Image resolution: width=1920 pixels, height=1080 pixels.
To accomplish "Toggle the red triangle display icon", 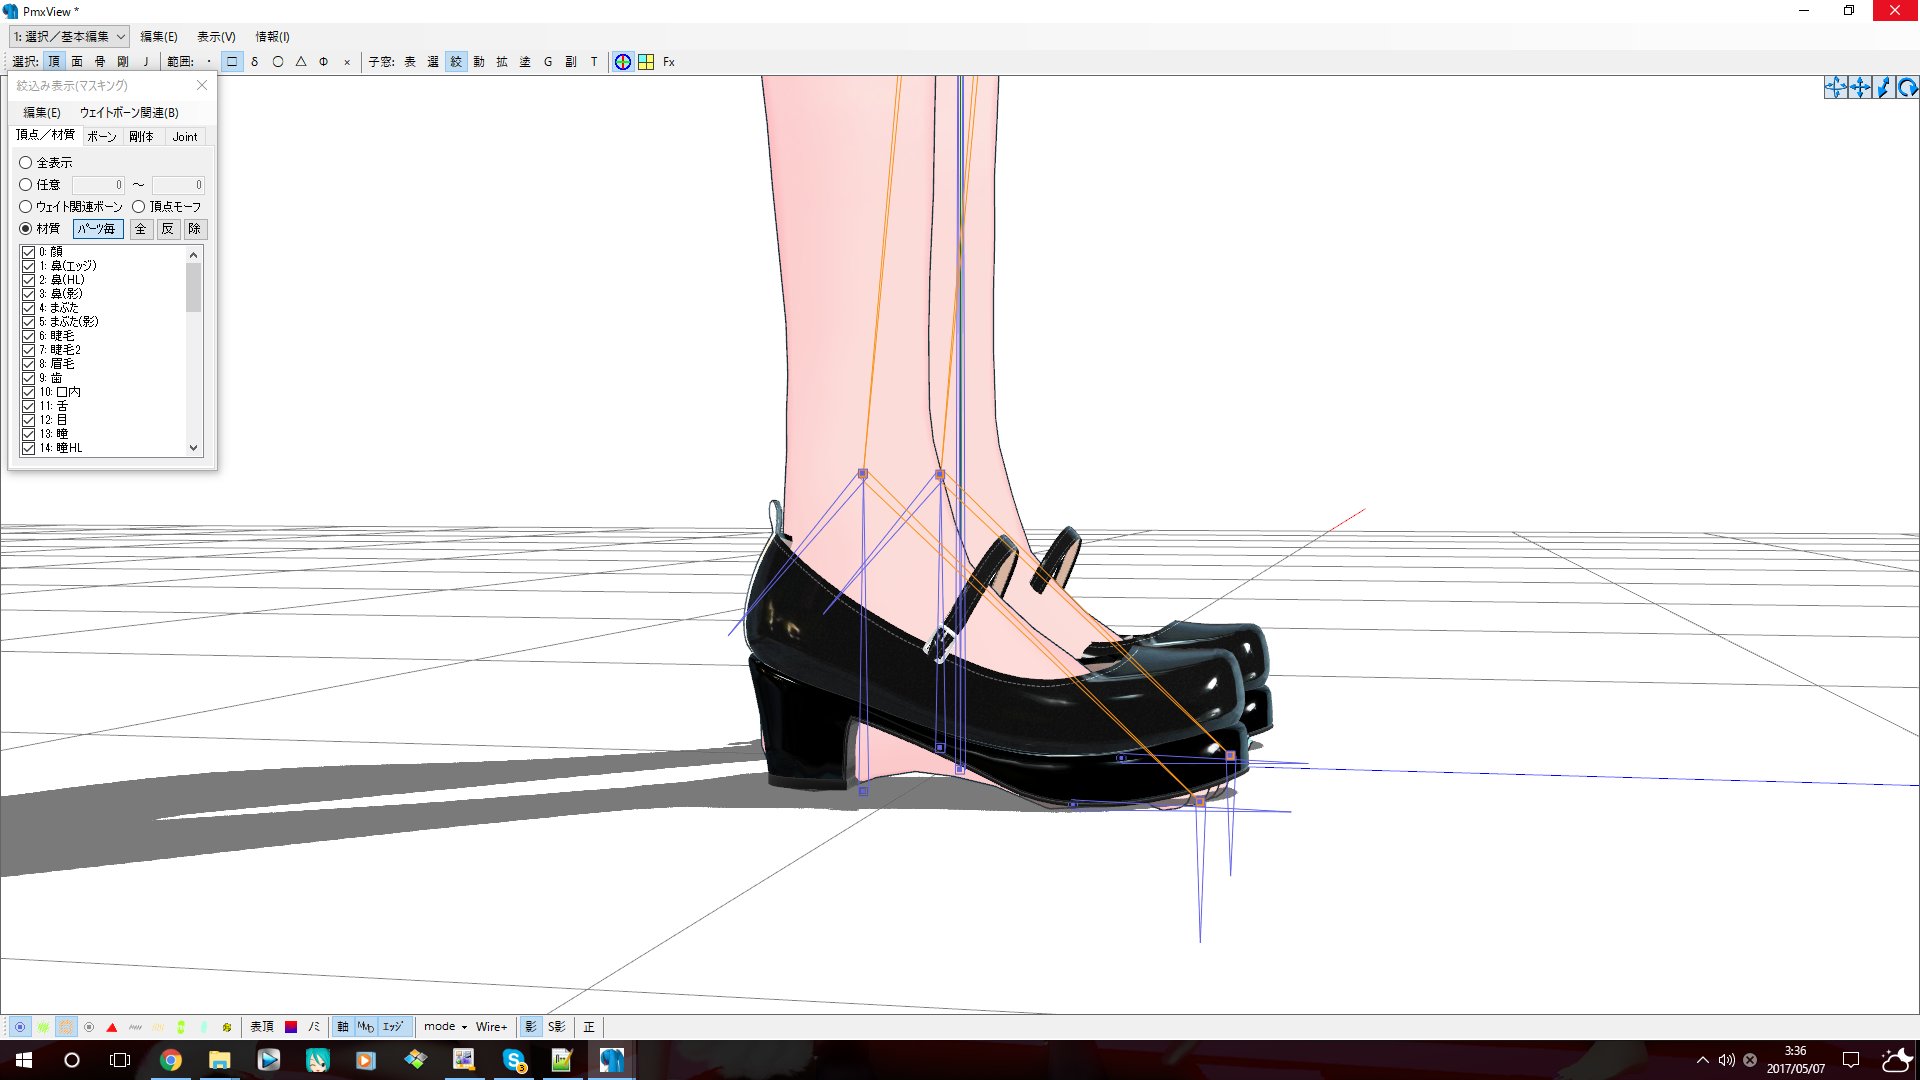I will (112, 1027).
